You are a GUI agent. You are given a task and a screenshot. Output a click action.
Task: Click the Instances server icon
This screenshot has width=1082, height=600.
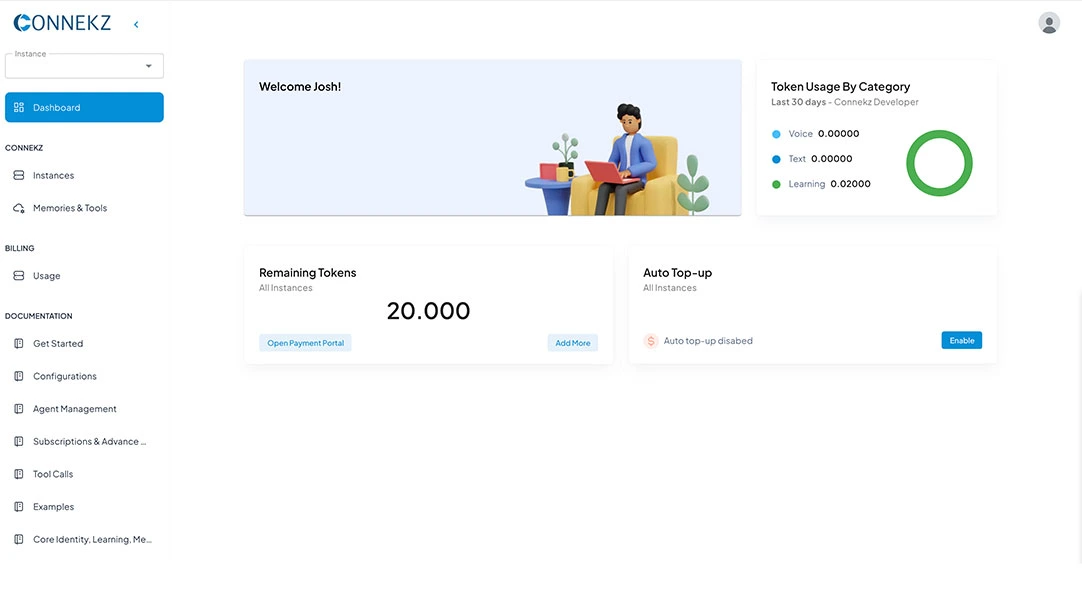19,176
